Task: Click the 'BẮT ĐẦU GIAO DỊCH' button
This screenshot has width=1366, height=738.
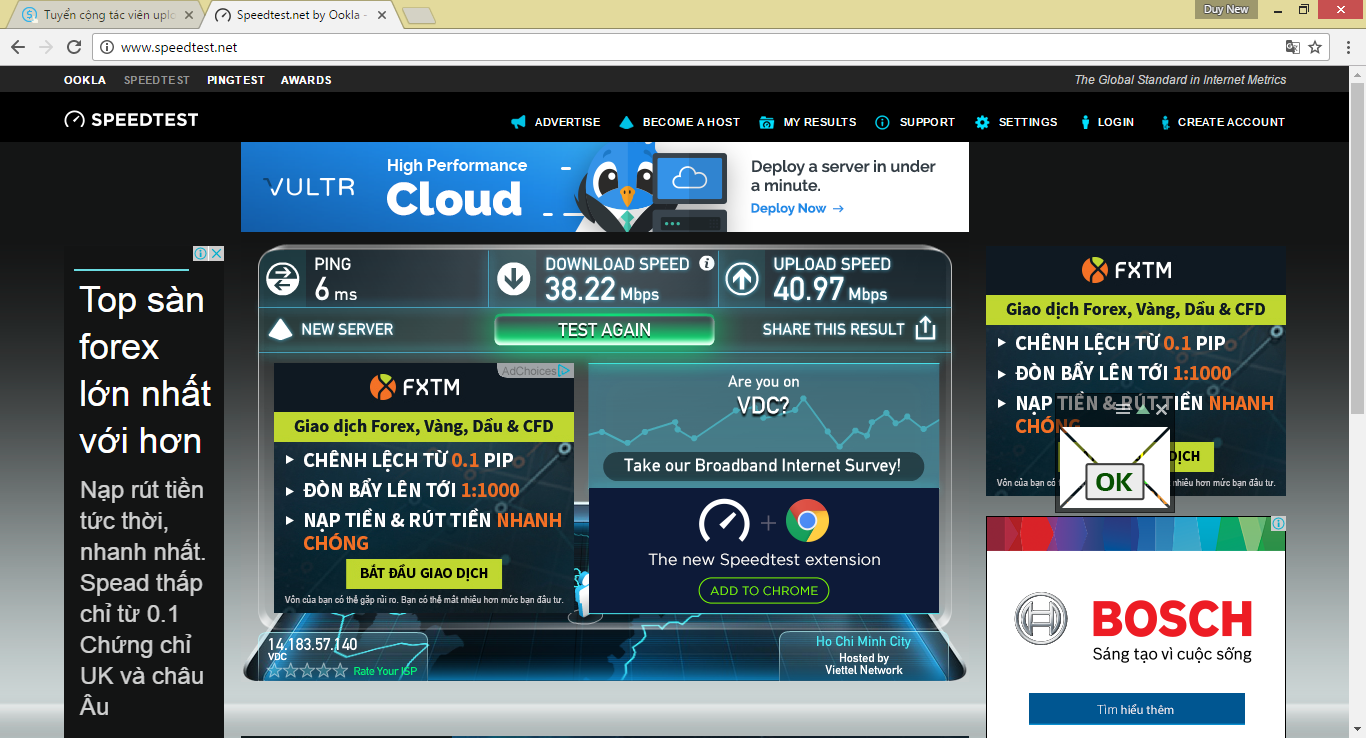Action: [424, 573]
